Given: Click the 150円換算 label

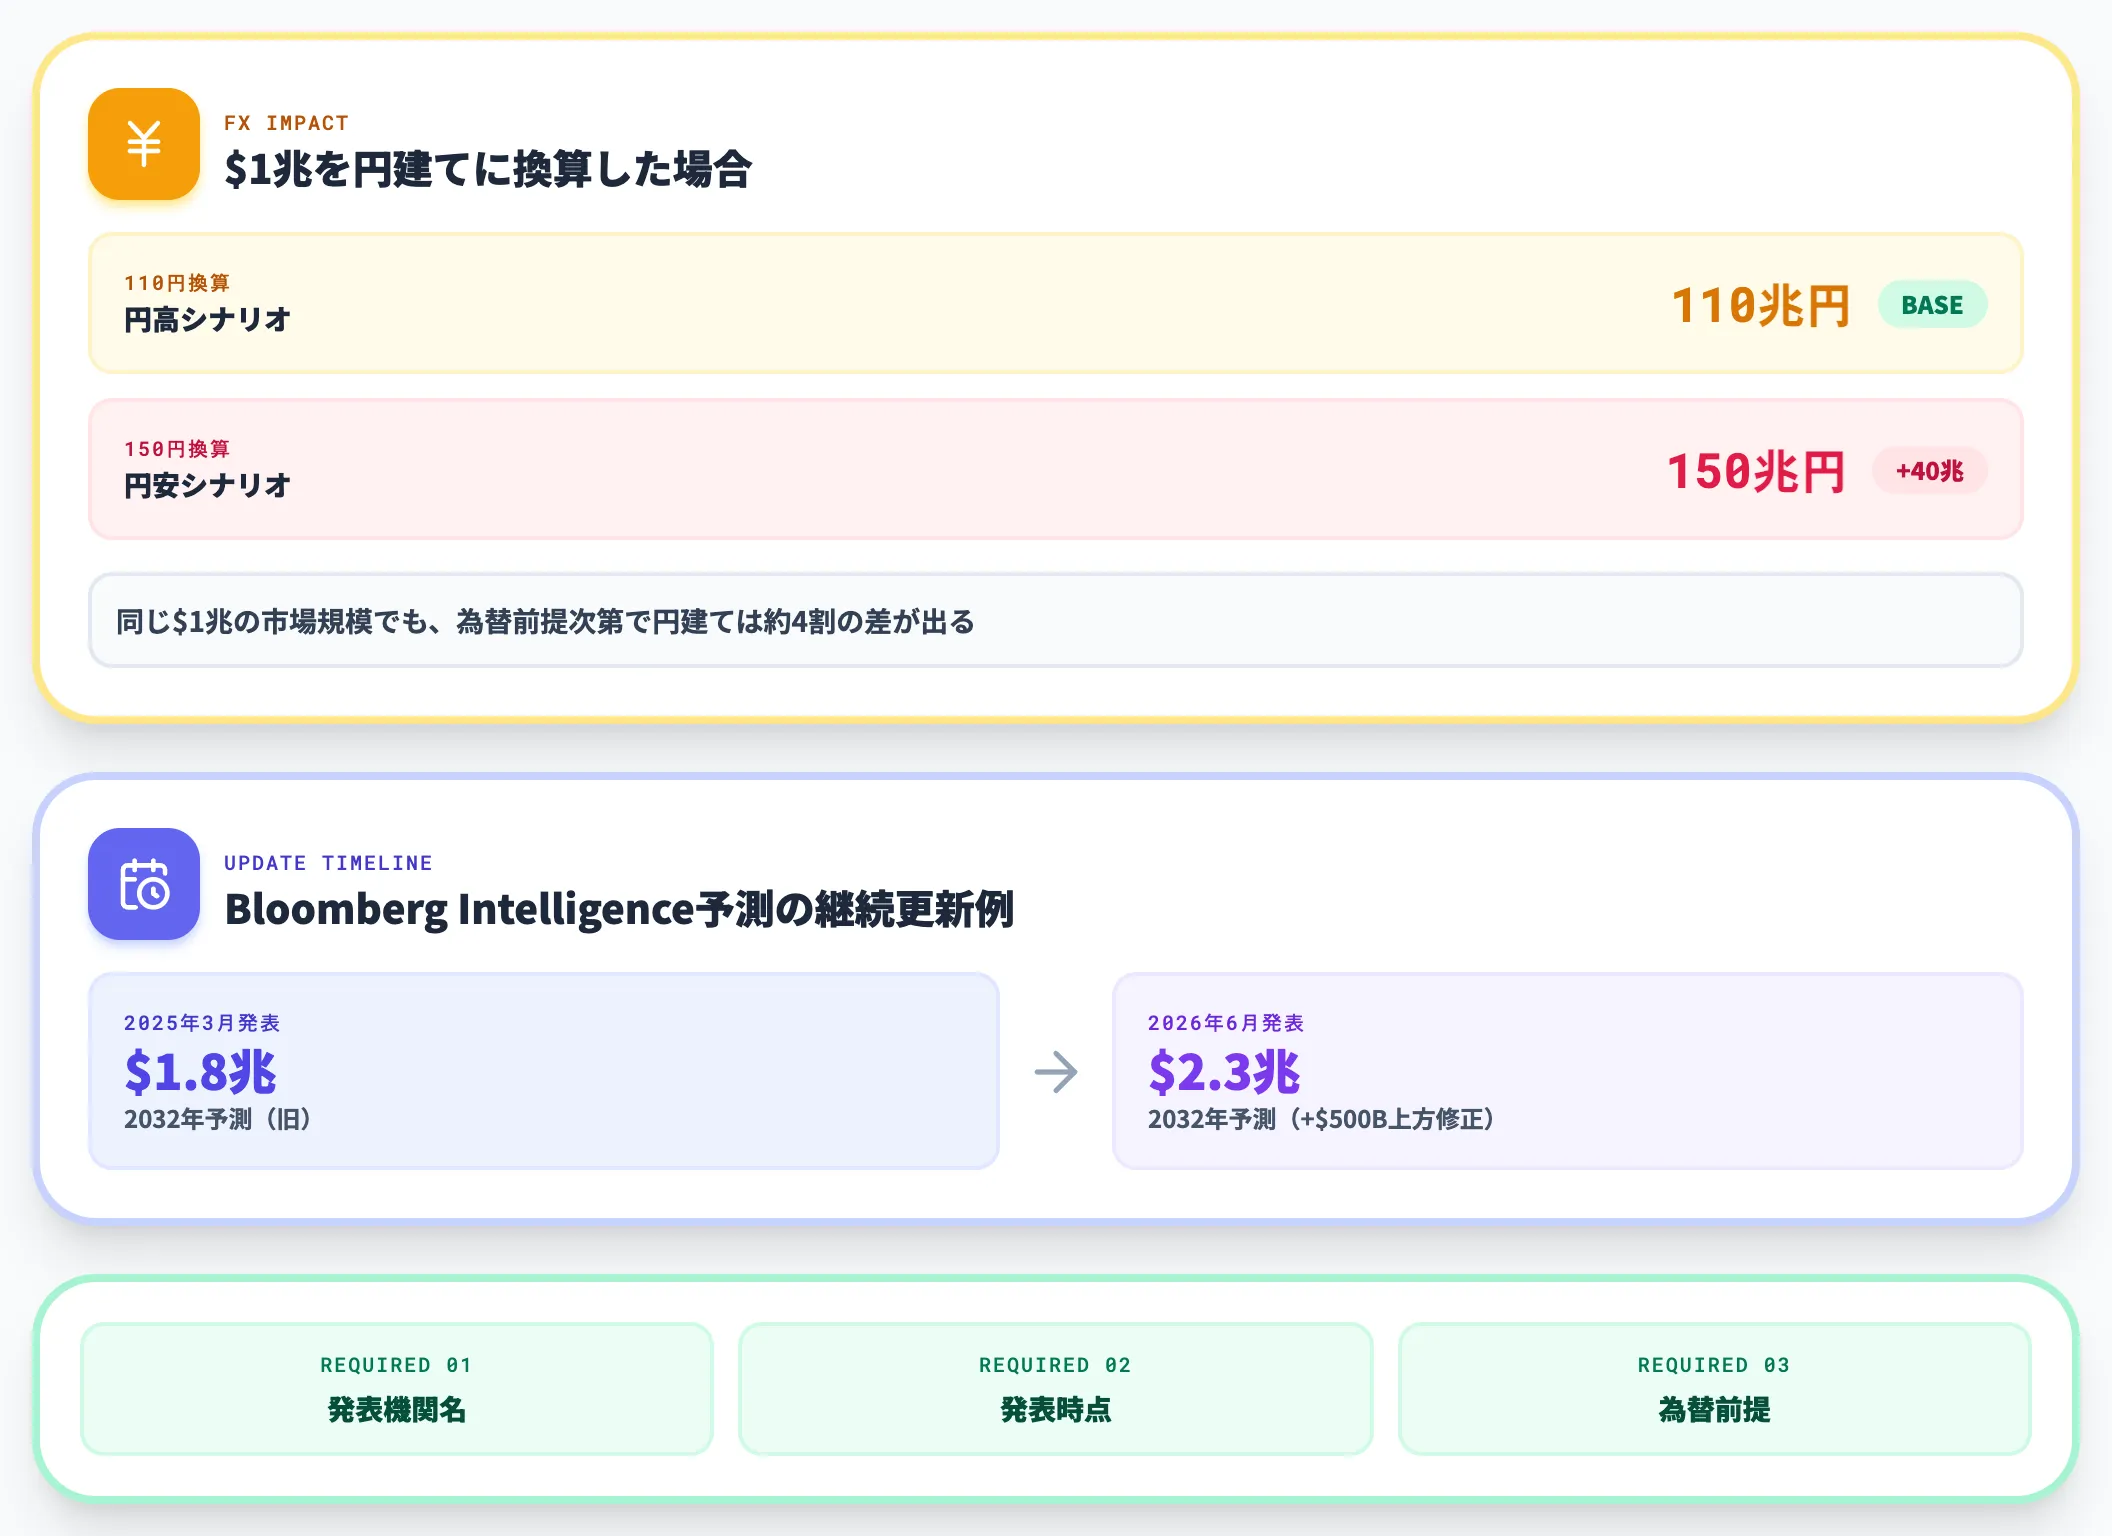Looking at the screenshot, I should tap(177, 449).
